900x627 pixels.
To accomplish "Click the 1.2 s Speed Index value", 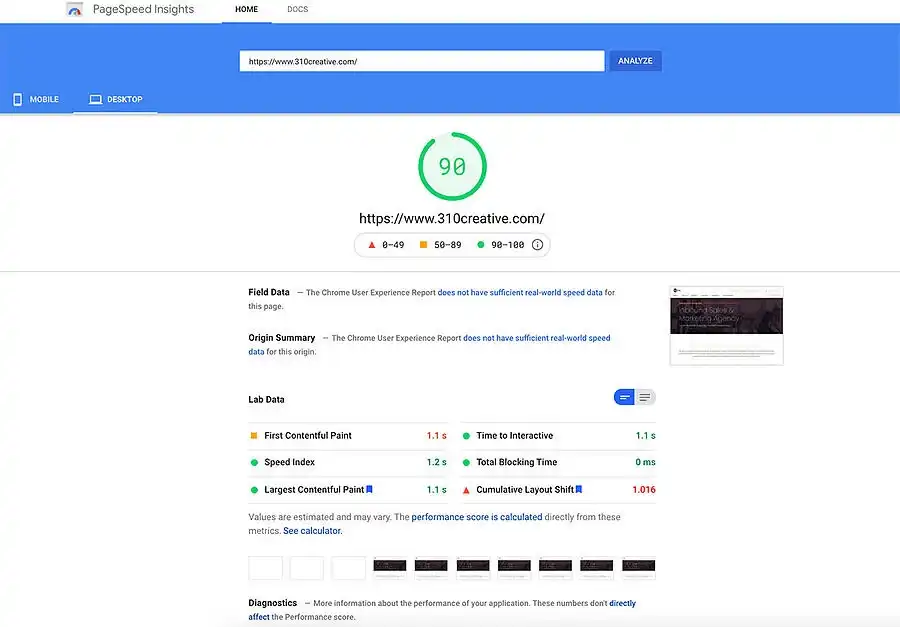I will 436,462.
